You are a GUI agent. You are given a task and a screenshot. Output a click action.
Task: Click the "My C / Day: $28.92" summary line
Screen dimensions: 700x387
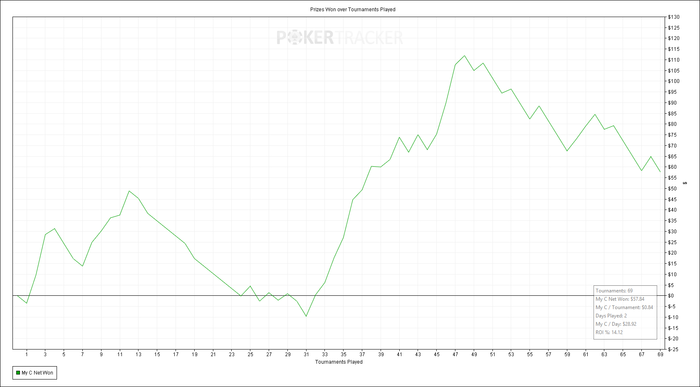point(616,324)
